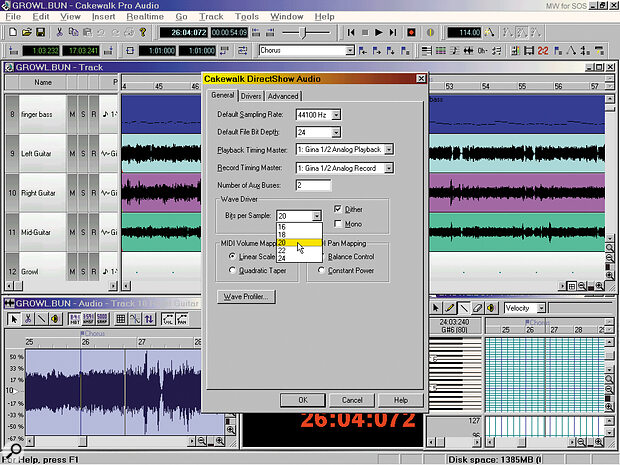The height and width of the screenshot is (465, 620).
Task: Select the Quadratic Taper radio button
Action: [x=232, y=270]
